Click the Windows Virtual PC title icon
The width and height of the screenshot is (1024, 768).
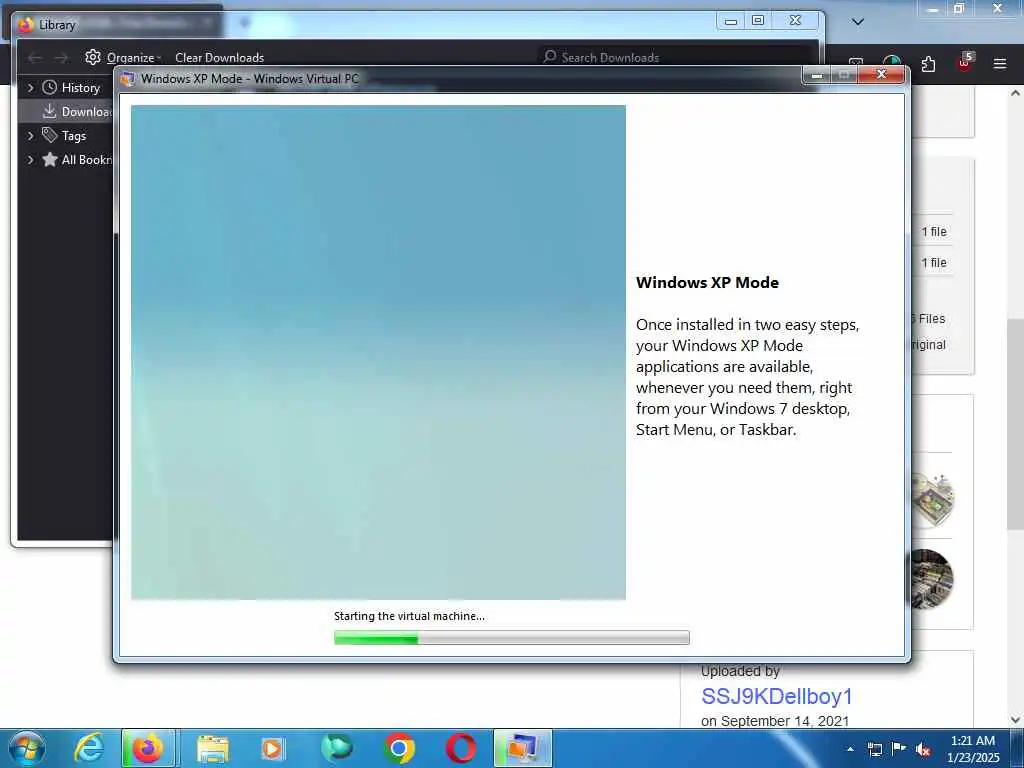pyautogui.click(x=127, y=78)
